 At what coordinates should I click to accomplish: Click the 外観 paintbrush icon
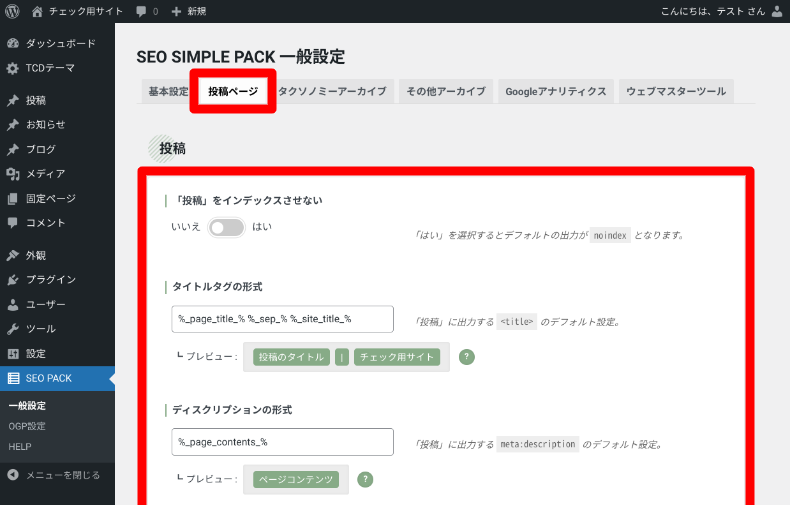click(13, 256)
